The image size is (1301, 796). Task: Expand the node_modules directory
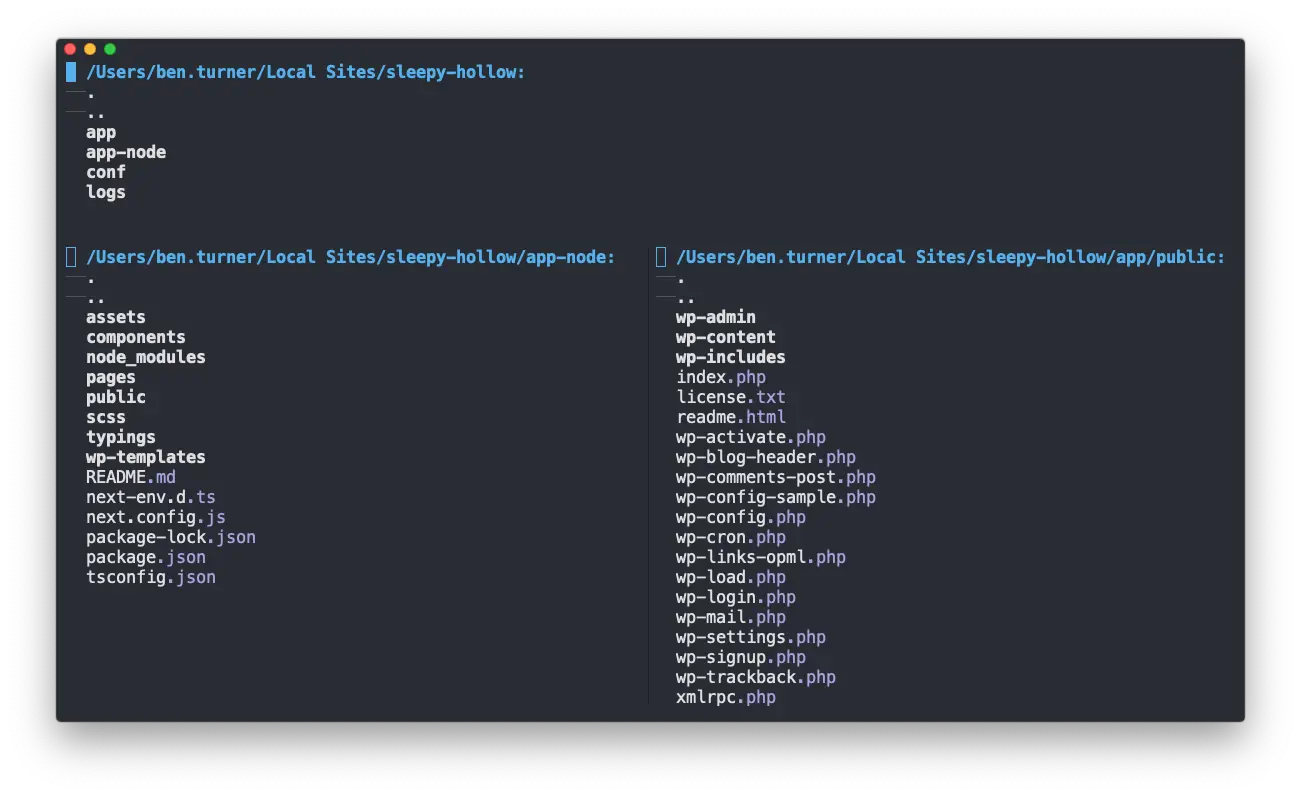(x=146, y=357)
